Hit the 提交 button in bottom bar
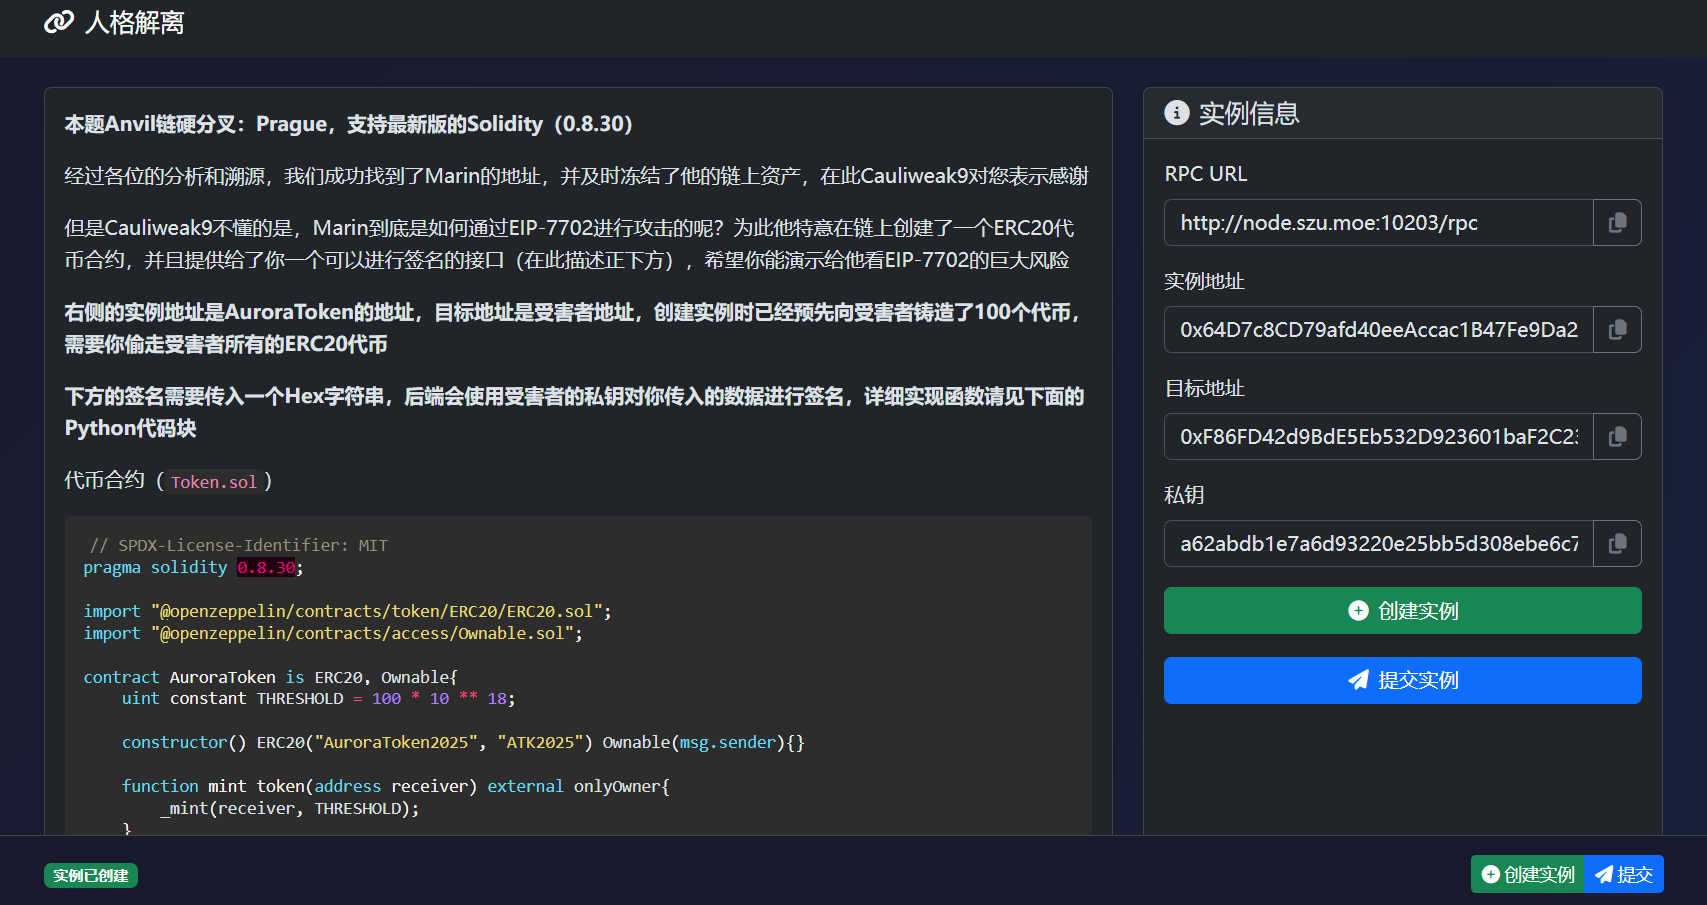This screenshot has height=905, width=1707. (x=1624, y=875)
